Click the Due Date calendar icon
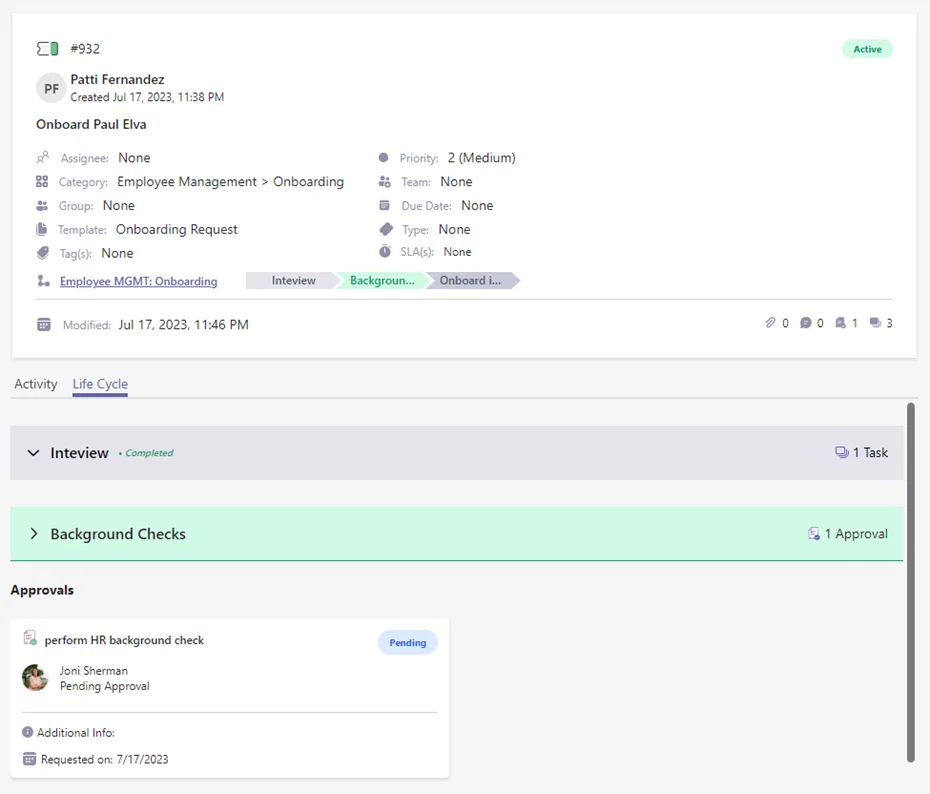The height and width of the screenshot is (794, 930). [384, 205]
